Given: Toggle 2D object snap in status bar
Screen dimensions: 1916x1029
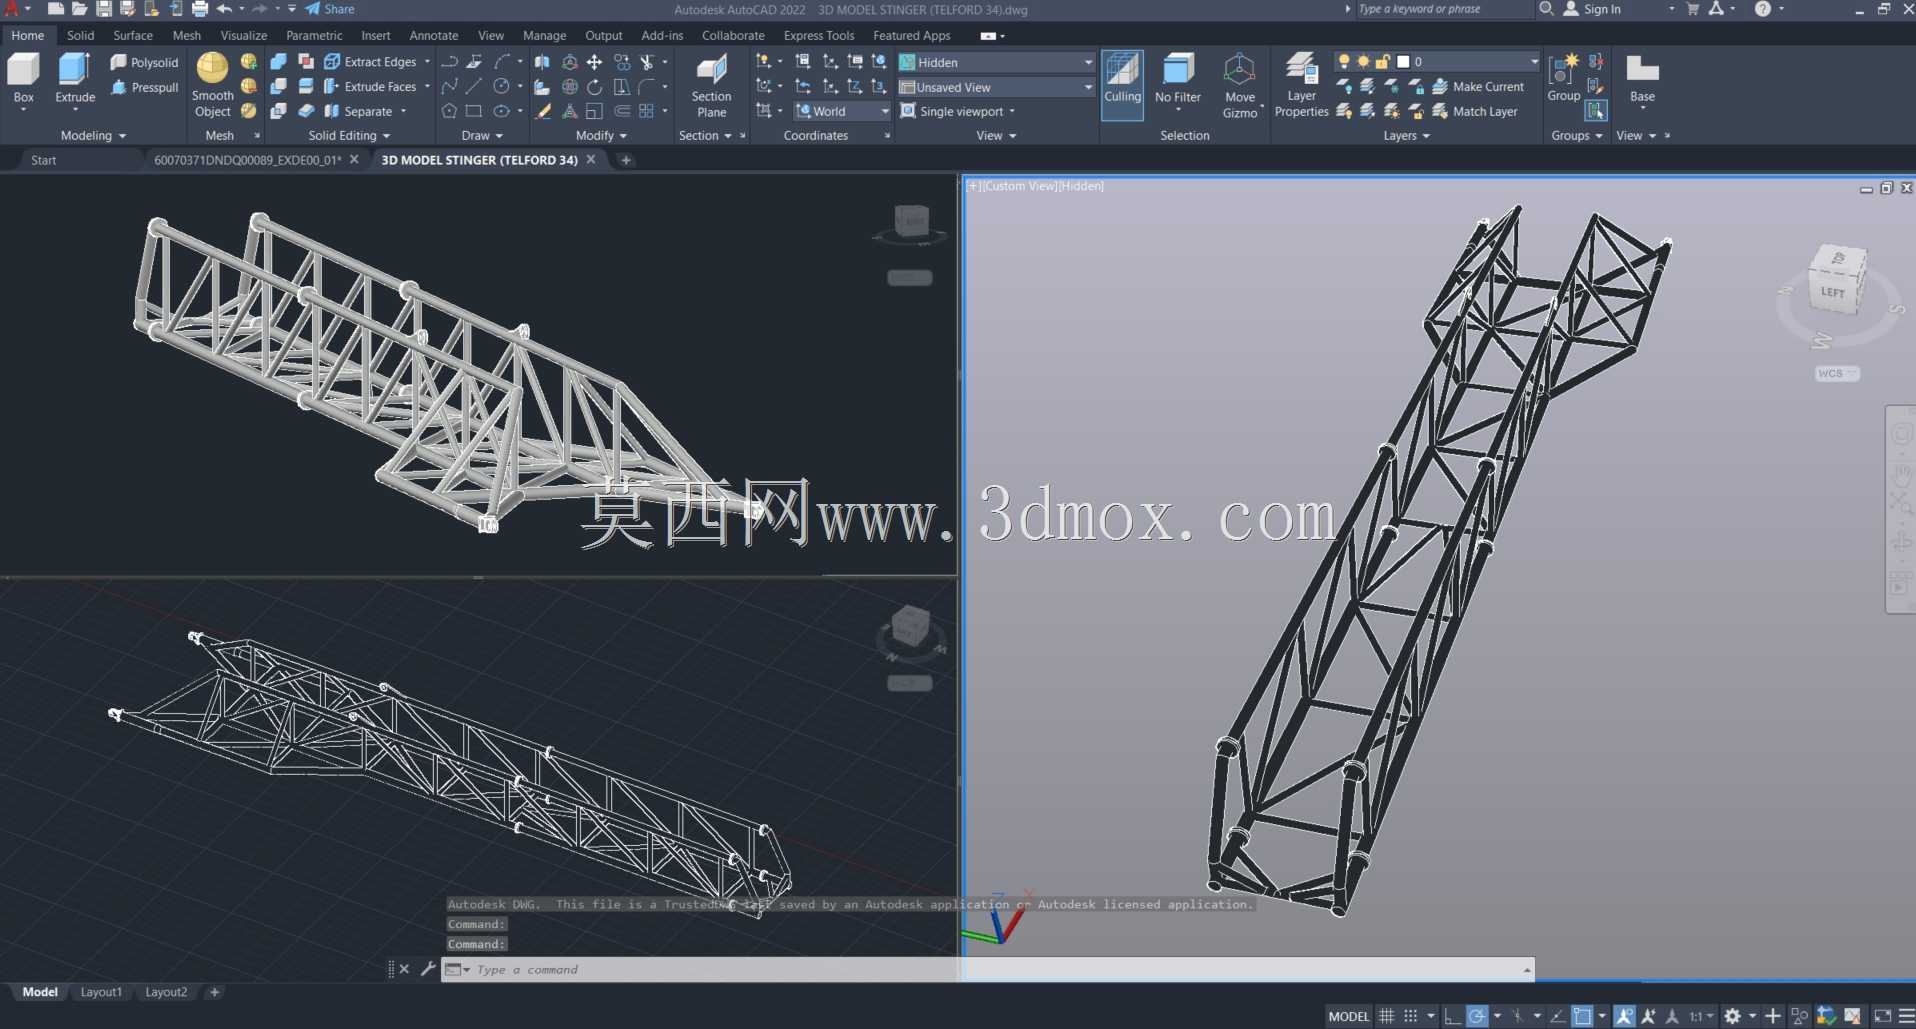Looking at the screenshot, I should 1582,1016.
